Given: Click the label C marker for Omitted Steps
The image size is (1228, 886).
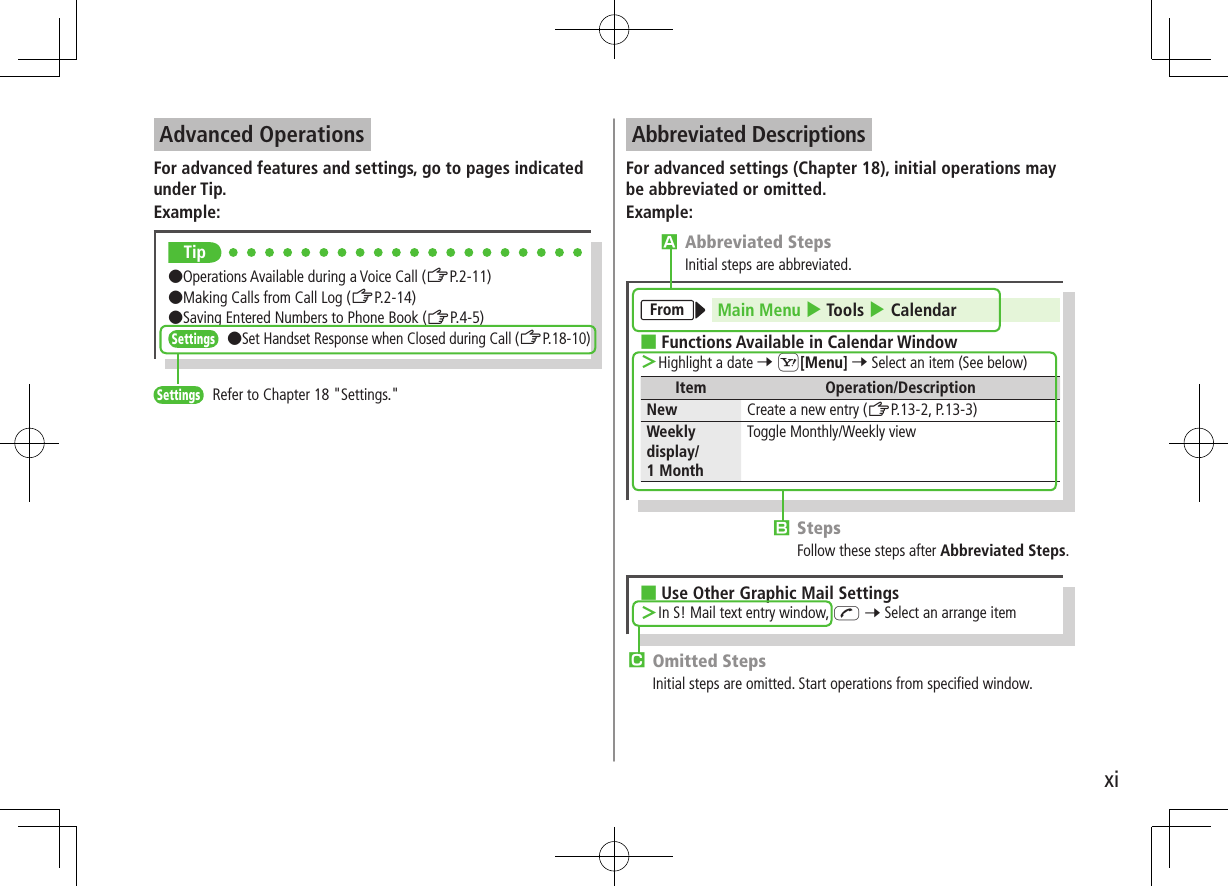Looking at the screenshot, I should pyautogui.click(x=637, y=660).
